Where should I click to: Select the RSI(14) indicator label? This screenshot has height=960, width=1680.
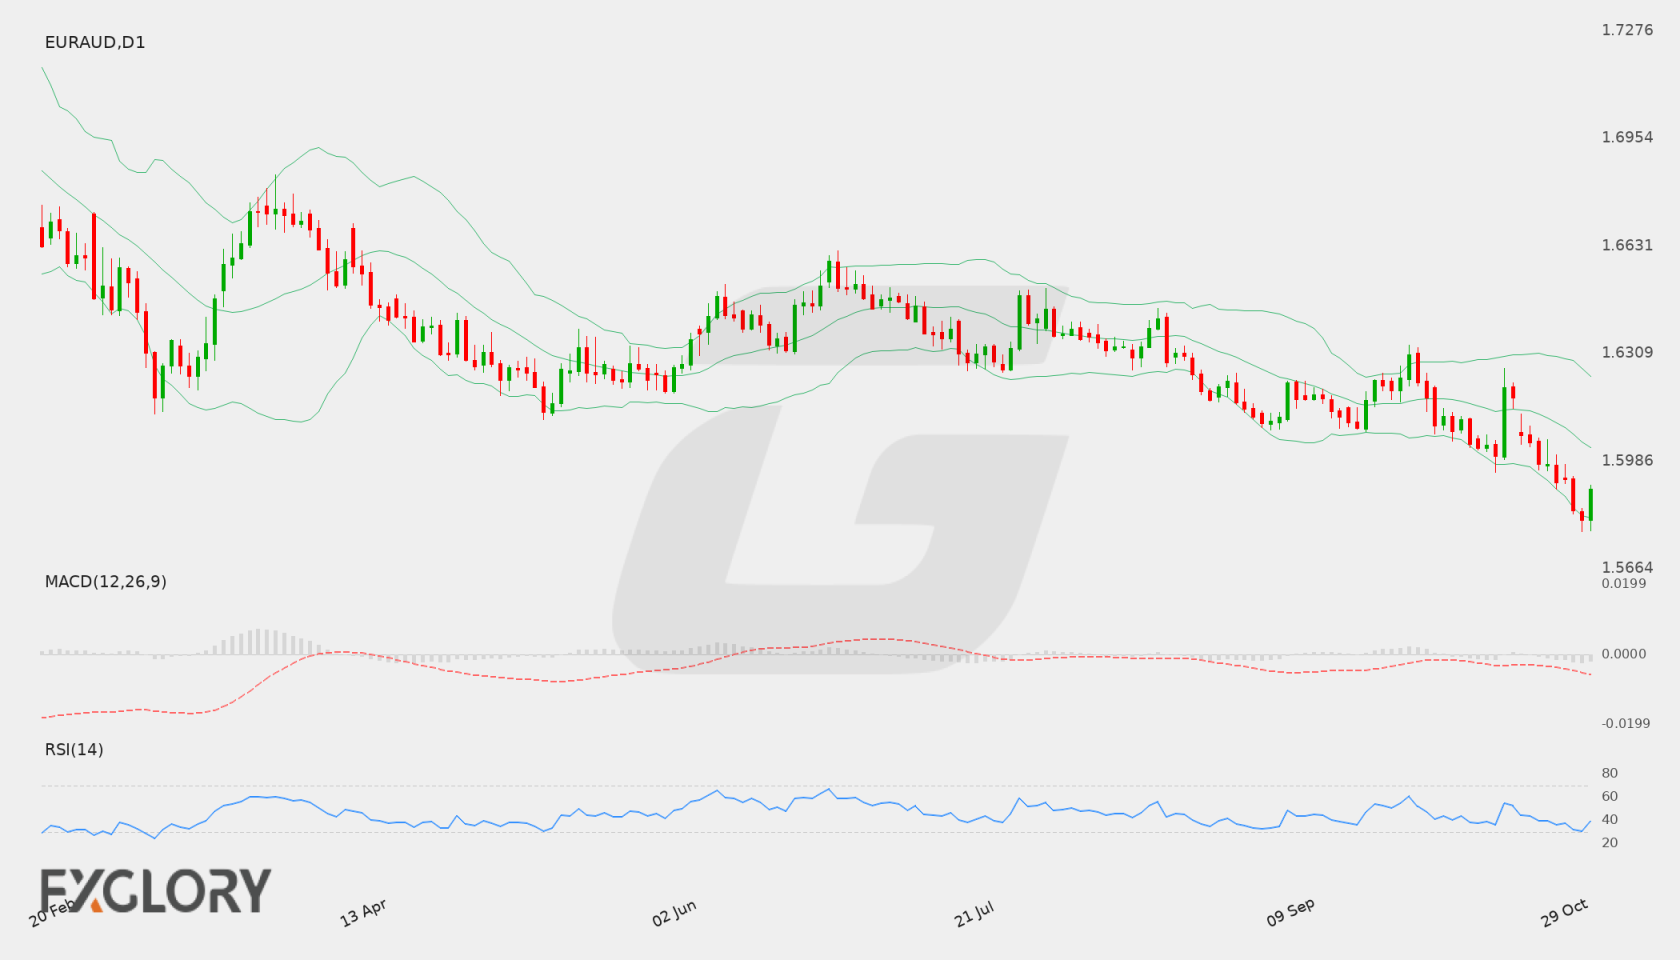point(74,749)
